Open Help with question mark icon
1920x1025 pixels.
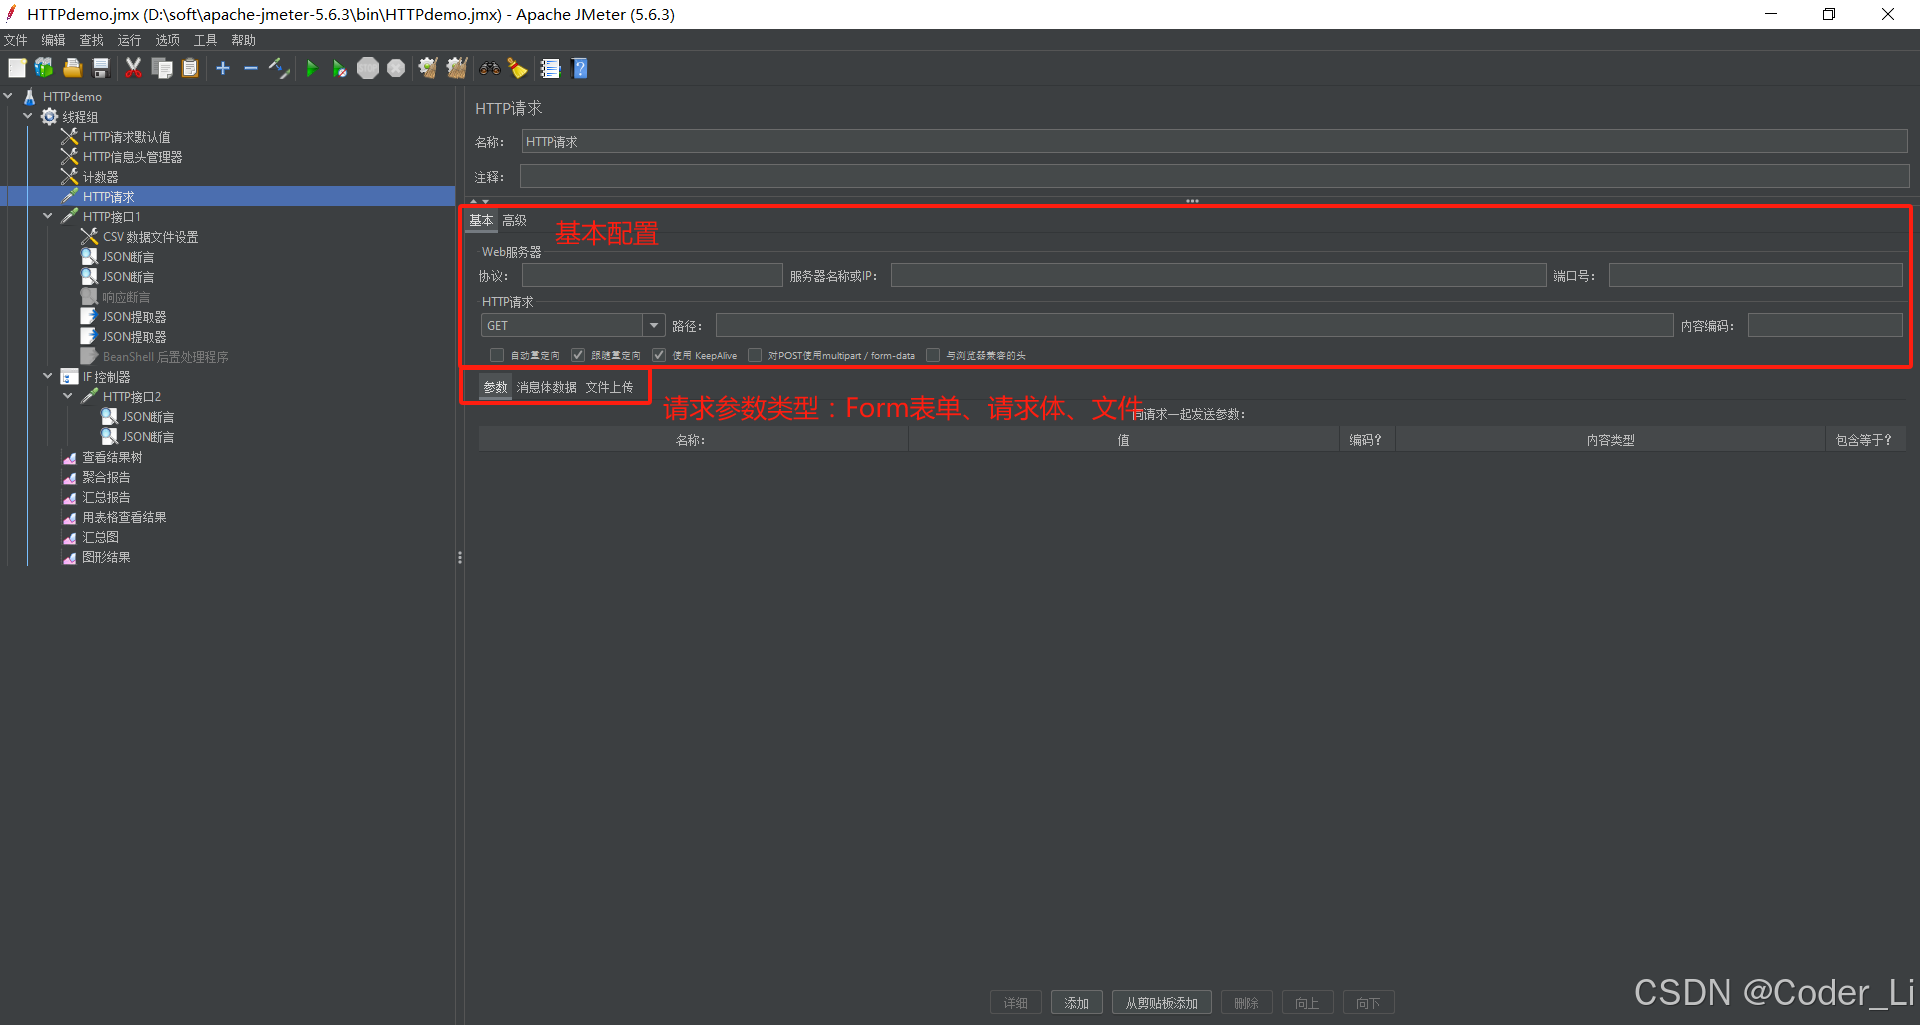579,68
